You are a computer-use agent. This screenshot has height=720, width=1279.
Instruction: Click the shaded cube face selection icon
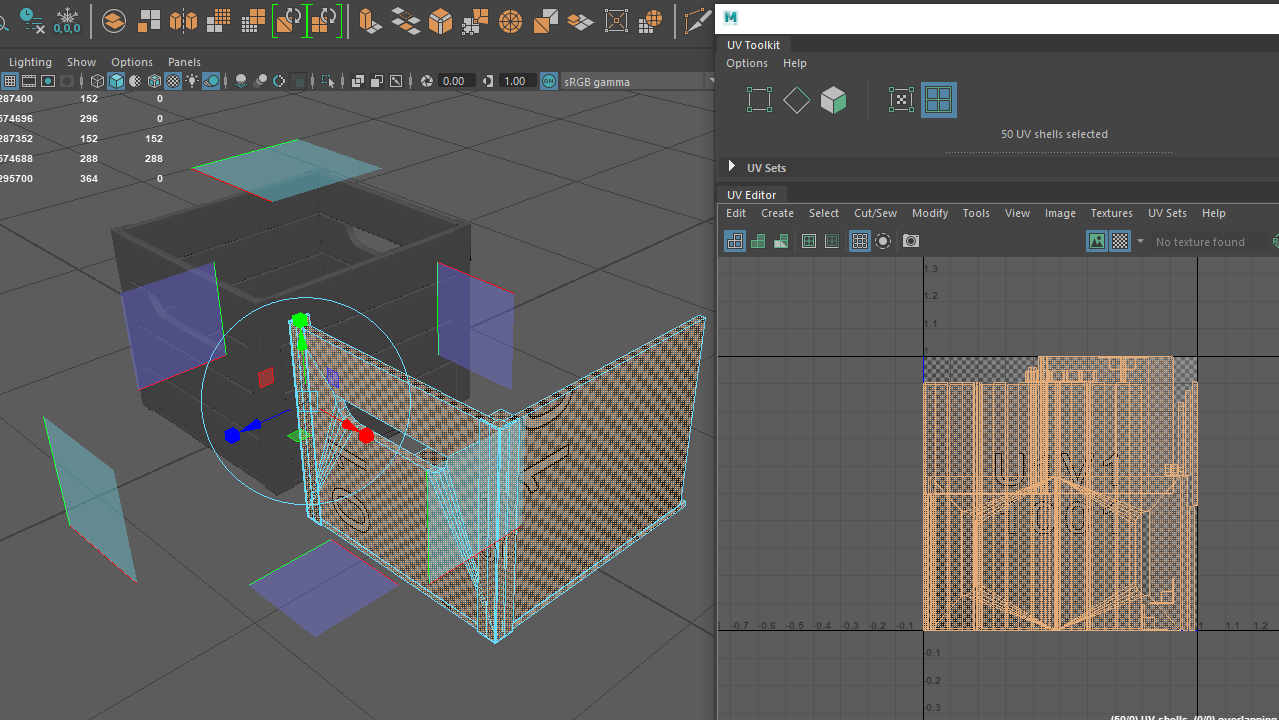coord(833,100)
